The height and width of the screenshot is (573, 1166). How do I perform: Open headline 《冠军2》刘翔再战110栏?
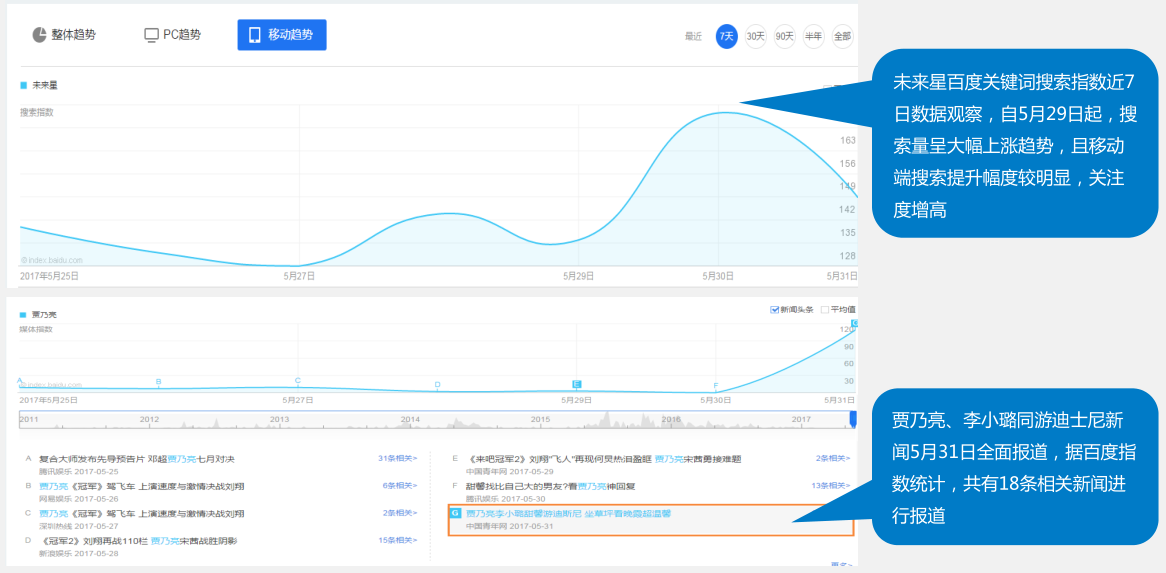[x=138, y=541]
